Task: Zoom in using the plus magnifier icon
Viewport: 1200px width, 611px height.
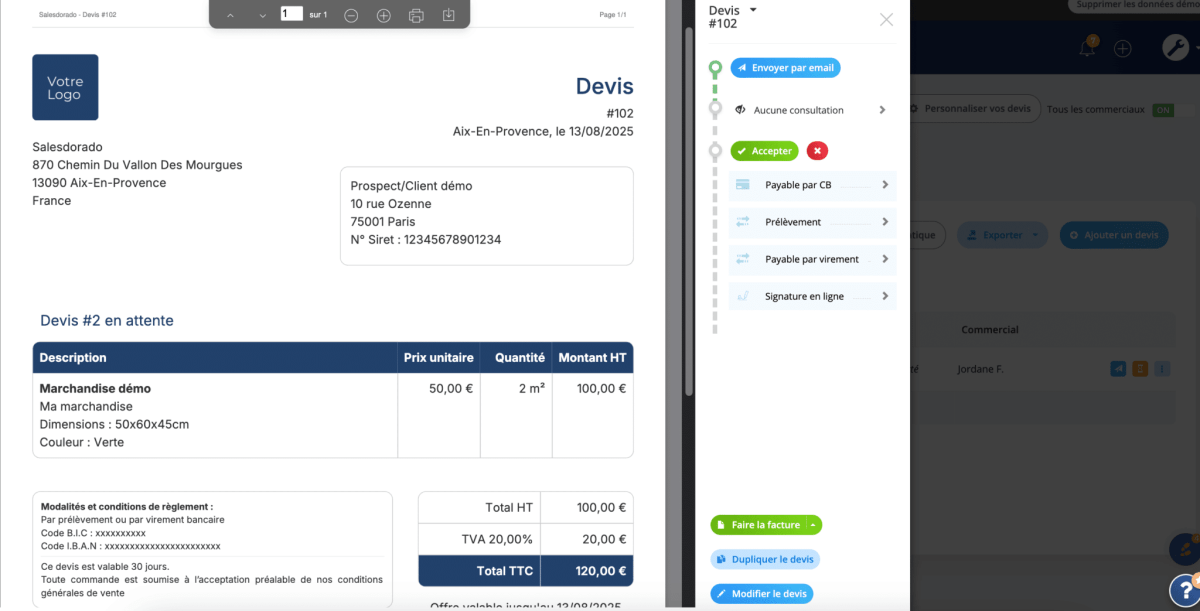Action: click(384, 15)
